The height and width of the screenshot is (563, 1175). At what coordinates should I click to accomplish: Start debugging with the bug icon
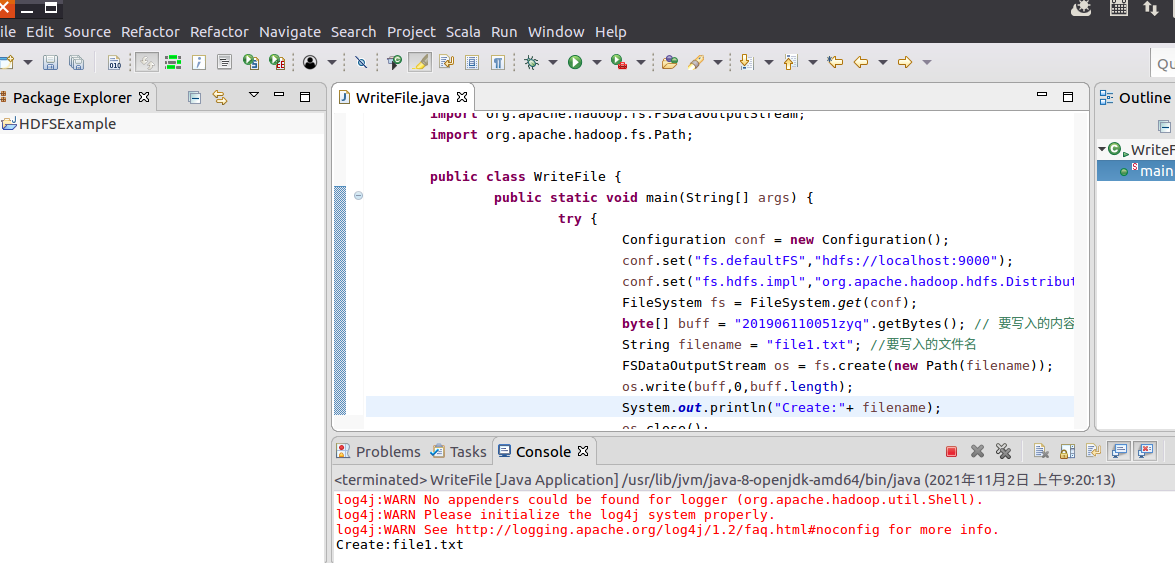(x=531, y=62)
